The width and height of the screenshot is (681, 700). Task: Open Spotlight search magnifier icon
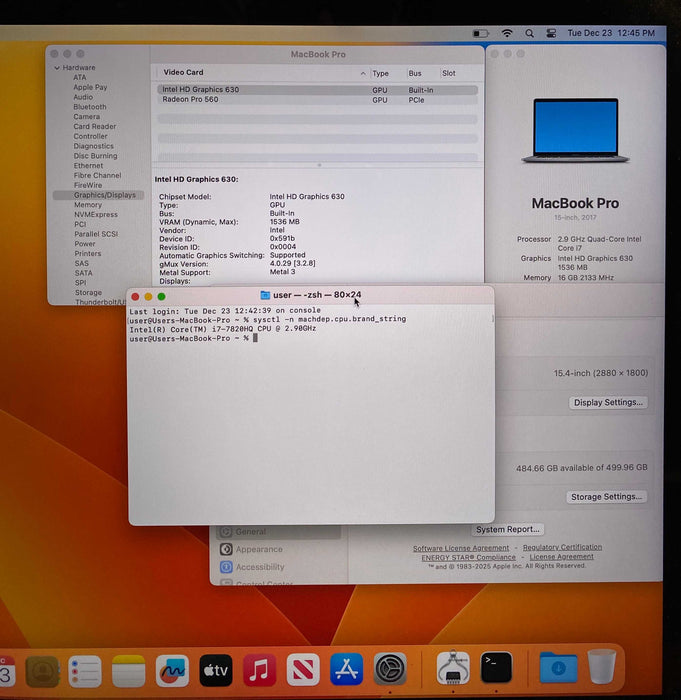point(529,33)
